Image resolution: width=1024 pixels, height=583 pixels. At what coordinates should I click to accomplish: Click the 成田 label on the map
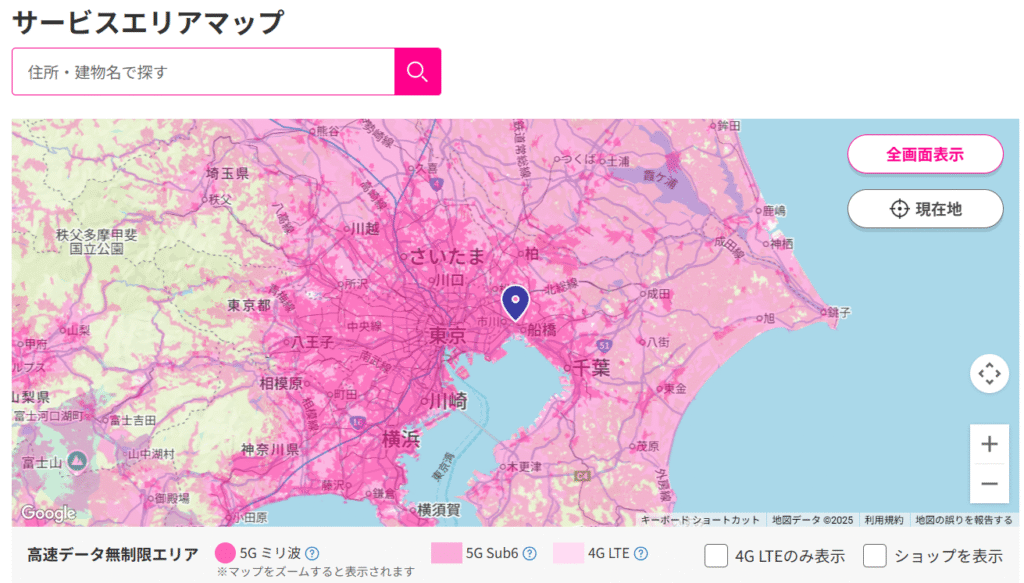[x=658, y=294]
